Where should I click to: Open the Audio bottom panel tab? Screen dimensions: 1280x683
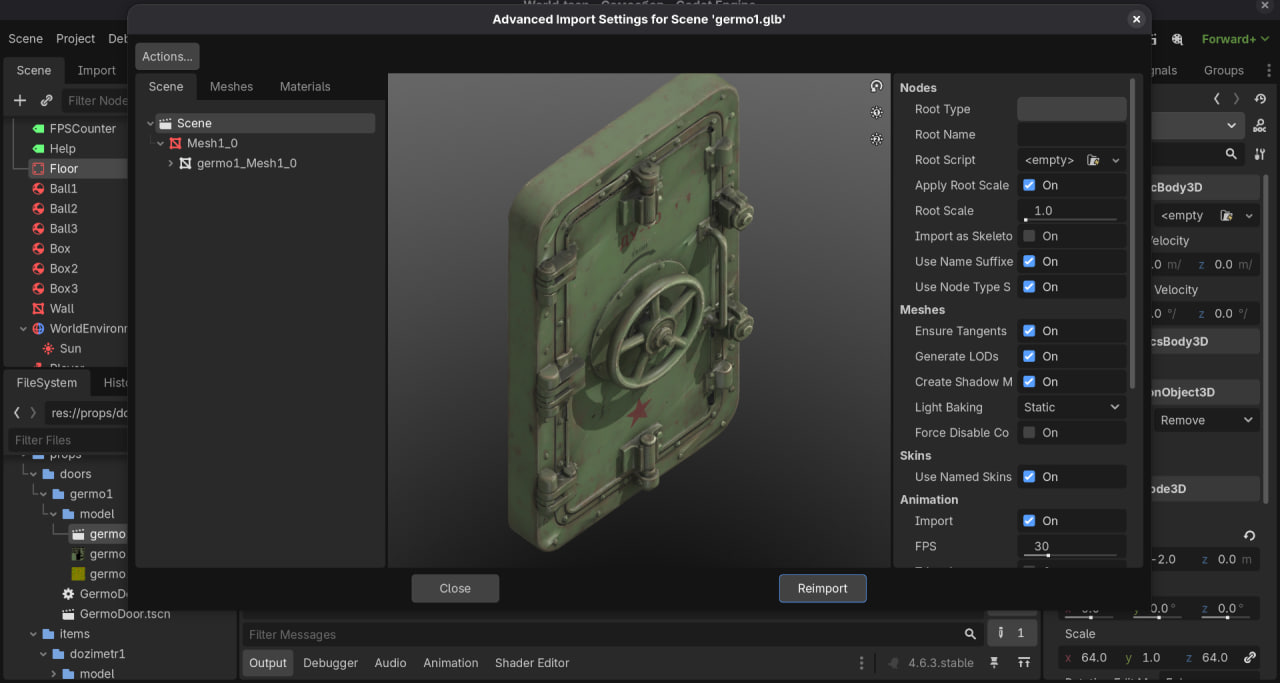point(390,663)
